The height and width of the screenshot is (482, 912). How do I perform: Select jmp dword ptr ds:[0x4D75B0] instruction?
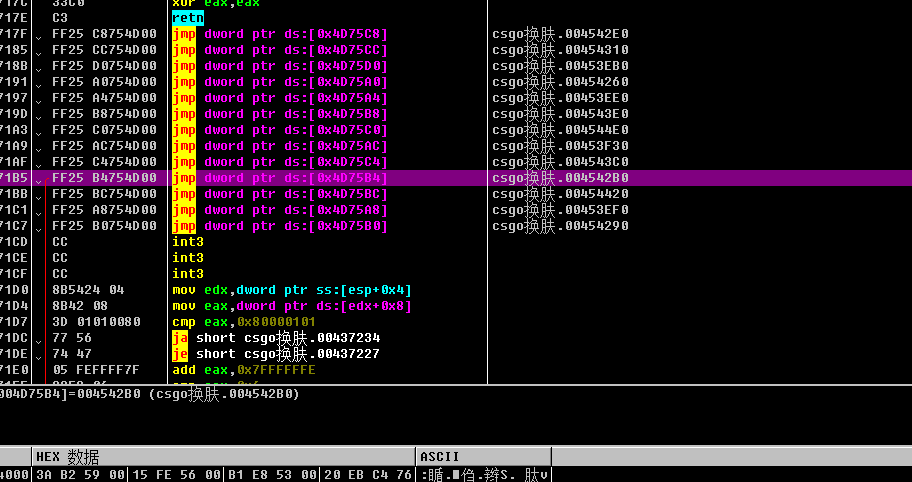[x=280, y=226]
